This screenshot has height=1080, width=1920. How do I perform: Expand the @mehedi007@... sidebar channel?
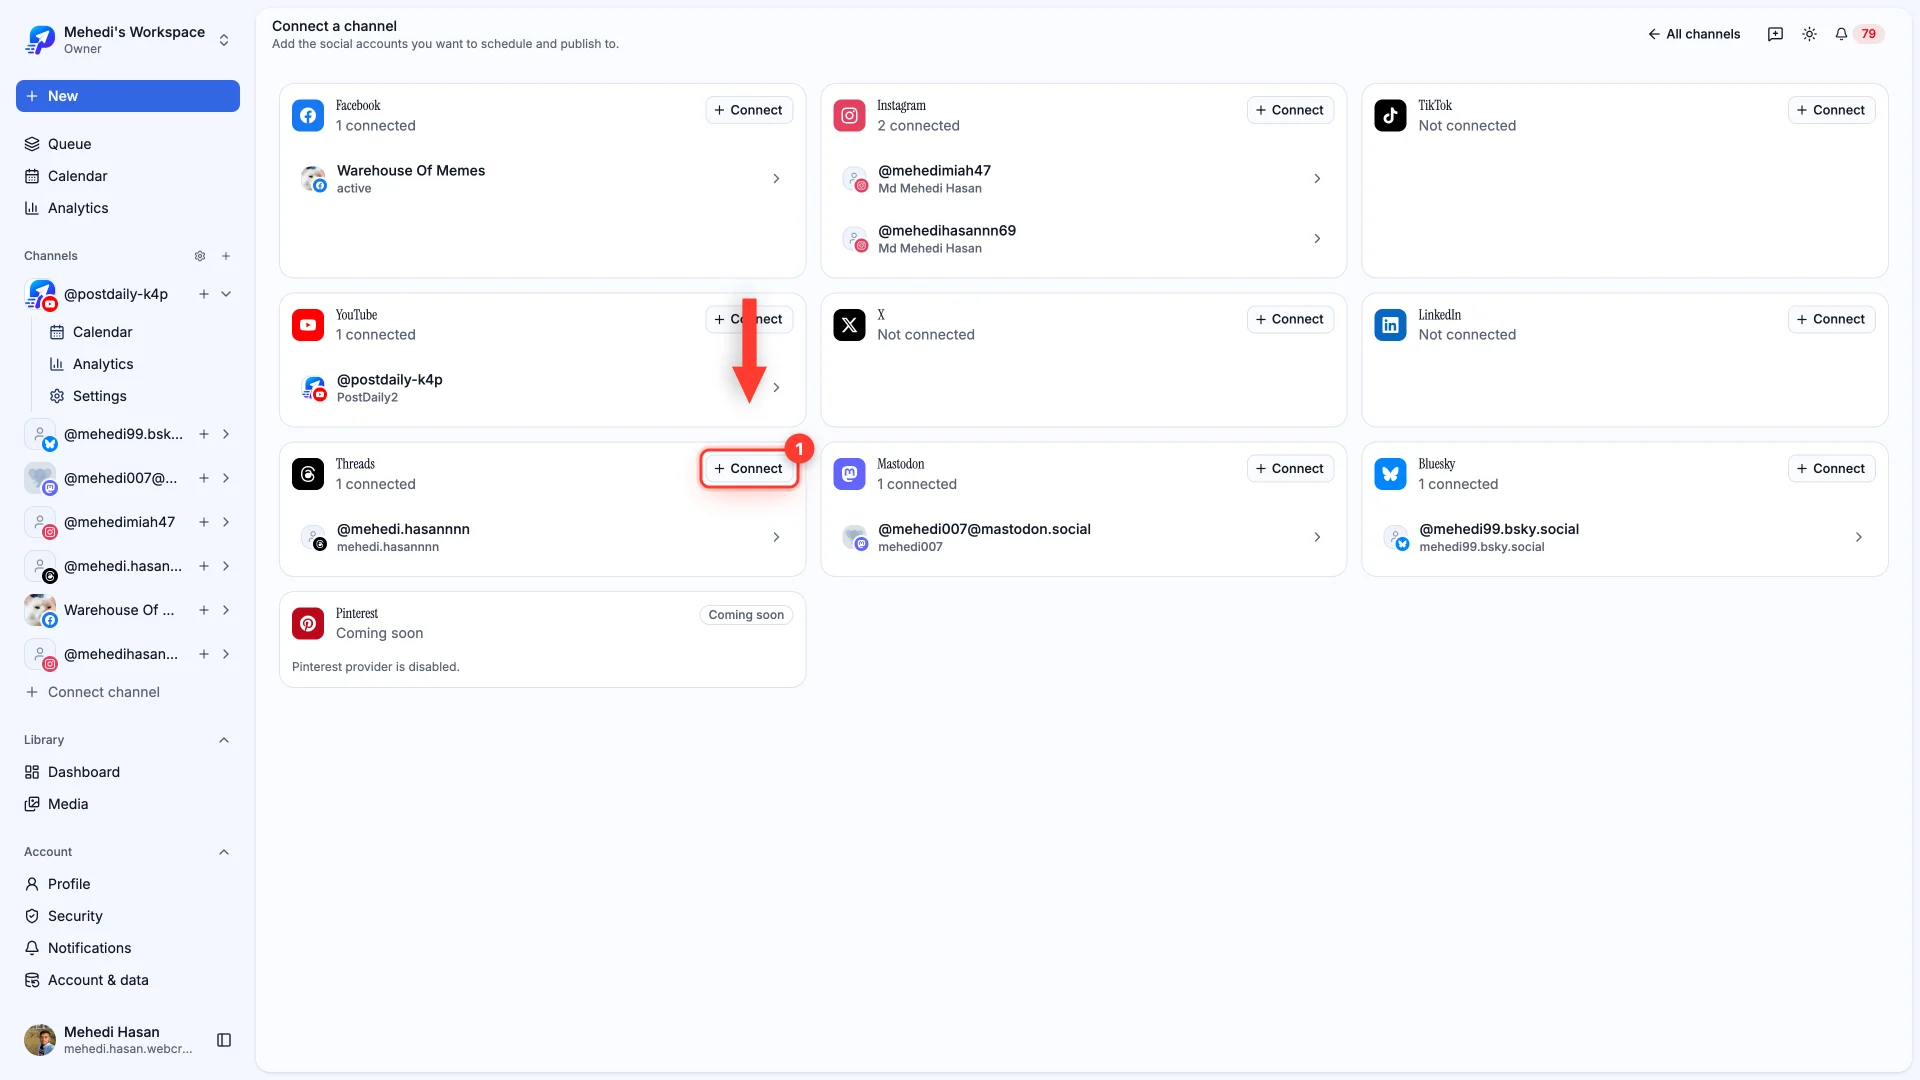coord(226,478)
